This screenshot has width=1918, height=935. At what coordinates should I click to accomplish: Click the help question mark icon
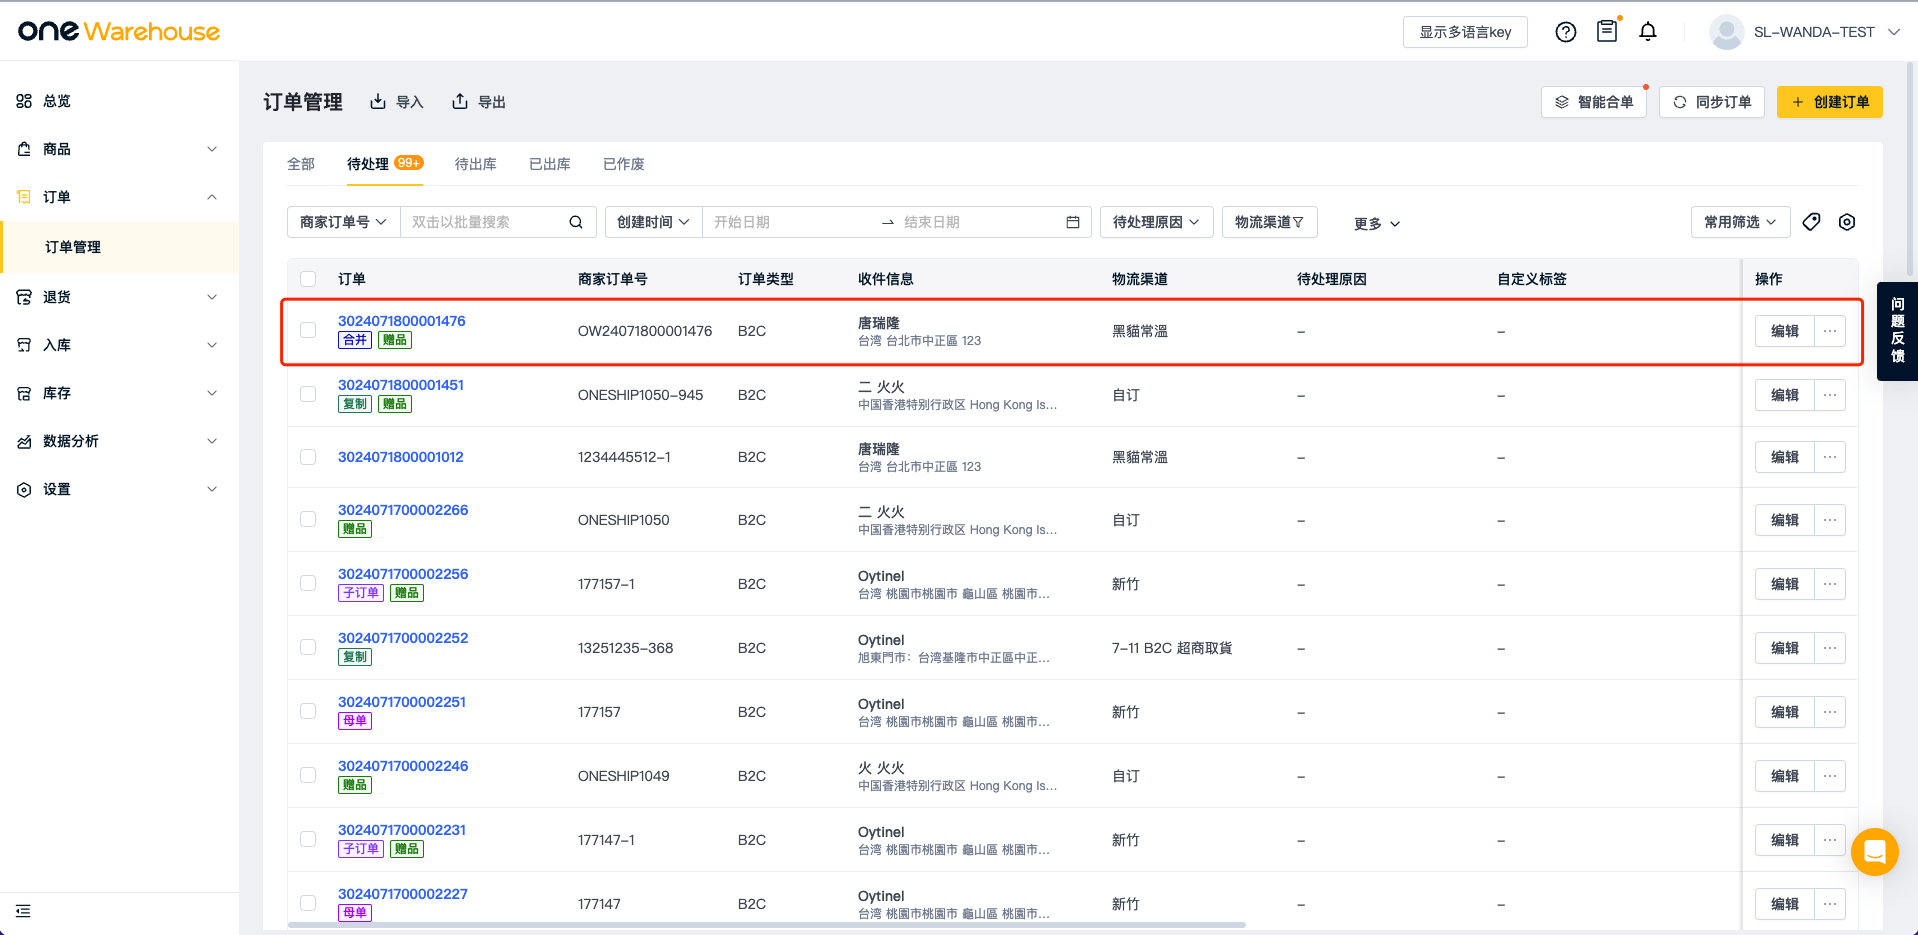coord(1566,32)
